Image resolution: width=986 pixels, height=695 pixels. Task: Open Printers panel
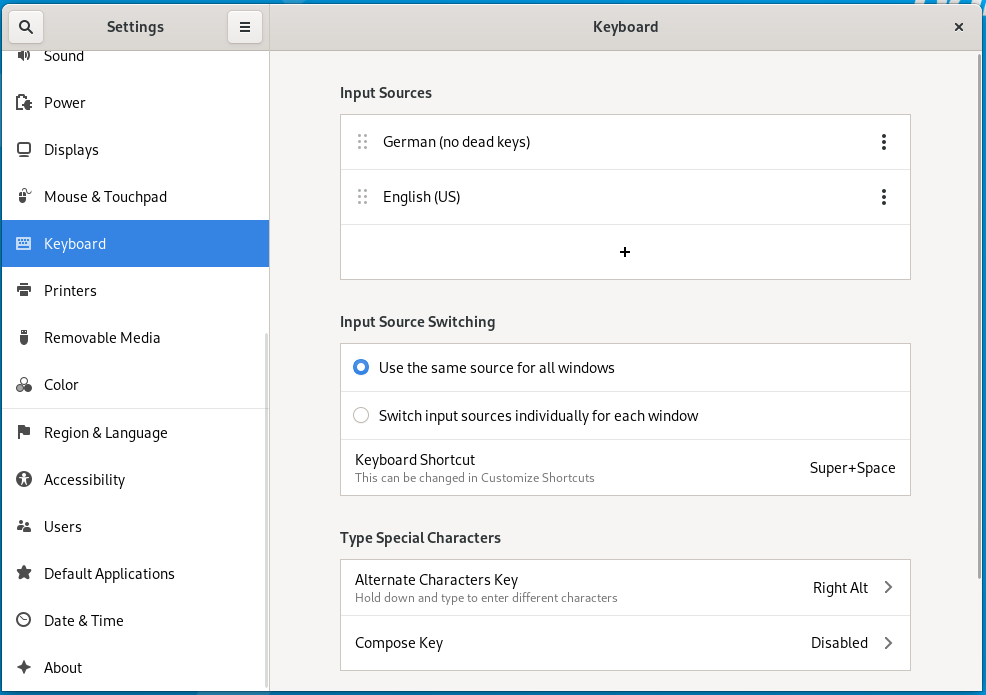[135, 290]
